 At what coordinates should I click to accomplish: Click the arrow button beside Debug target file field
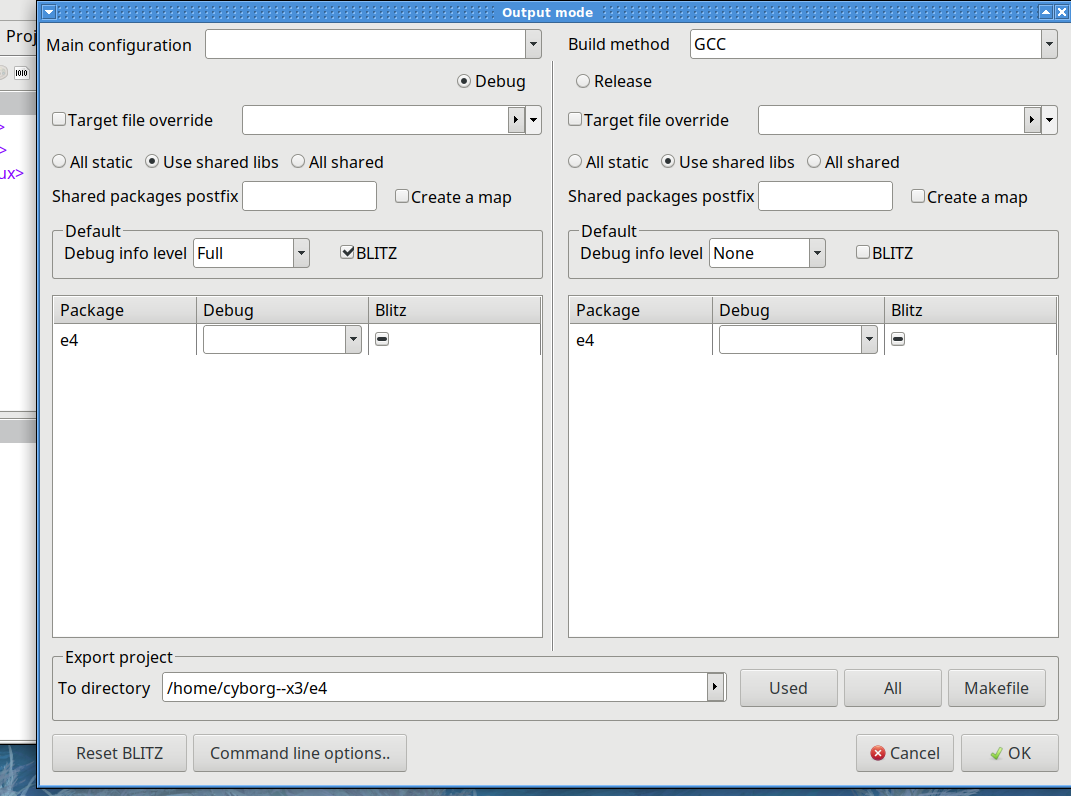516,120
